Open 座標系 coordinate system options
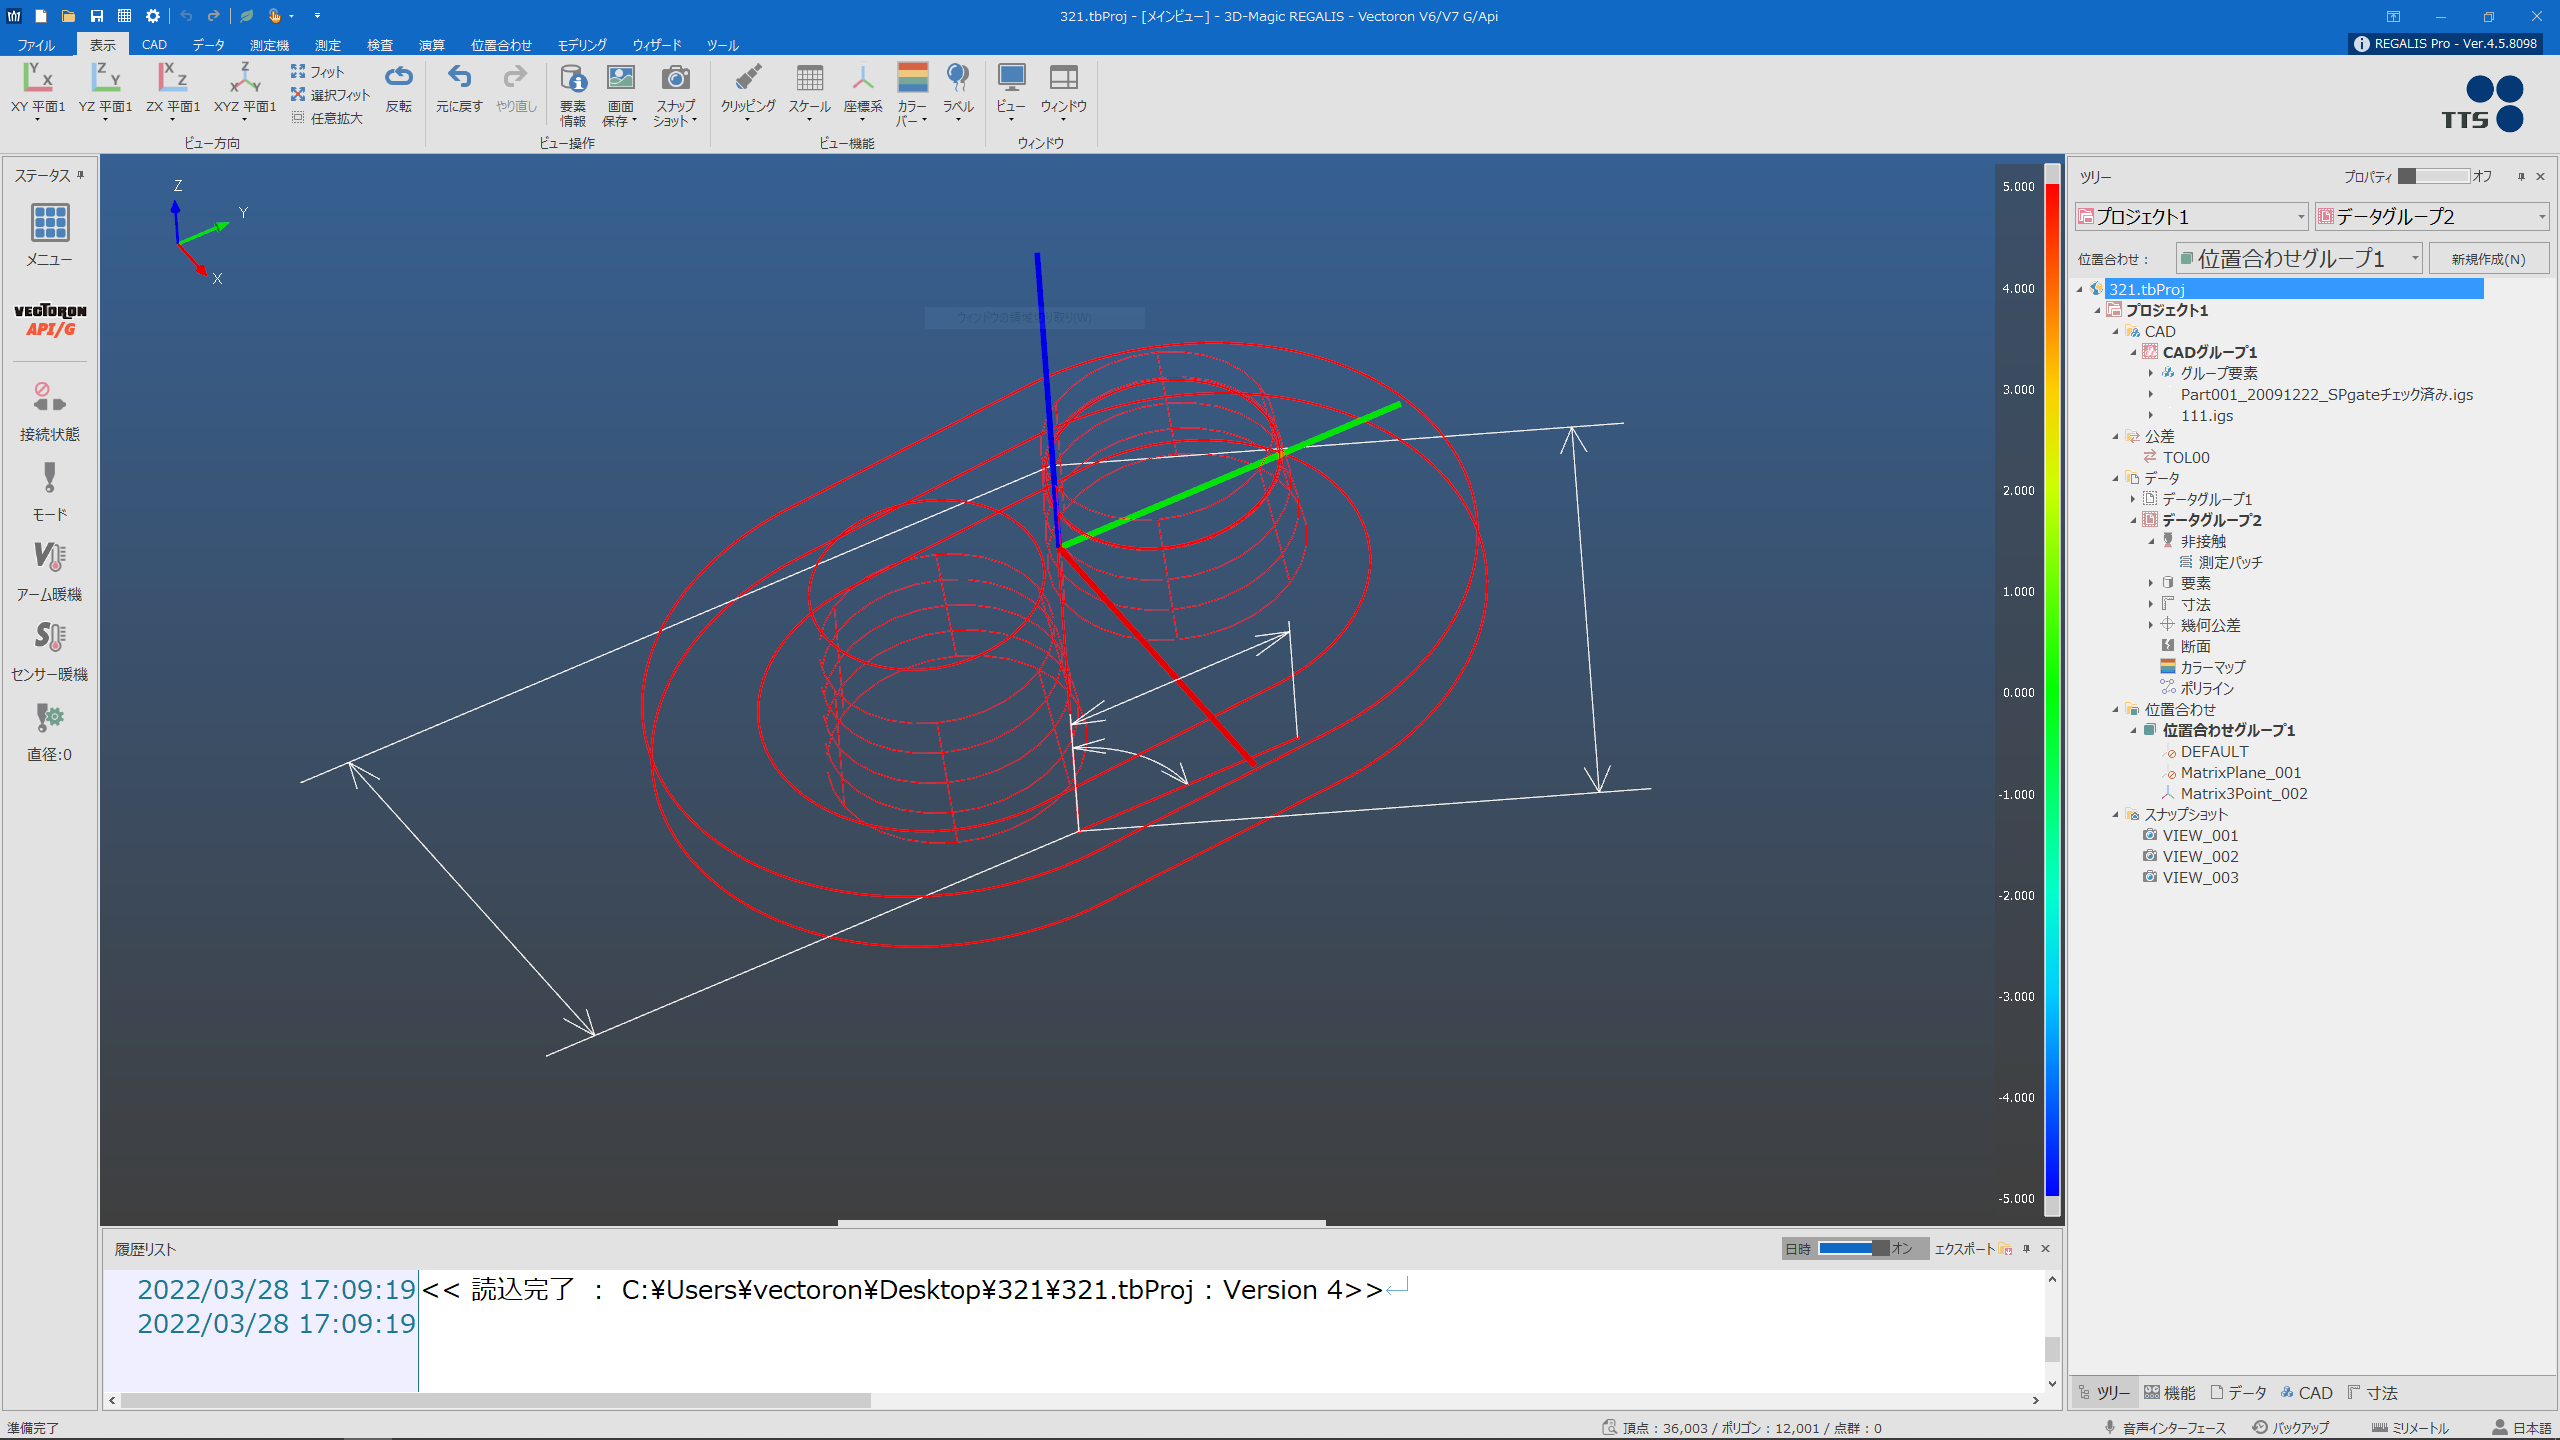The image size is (2560, 1440). tap(862, 93)
